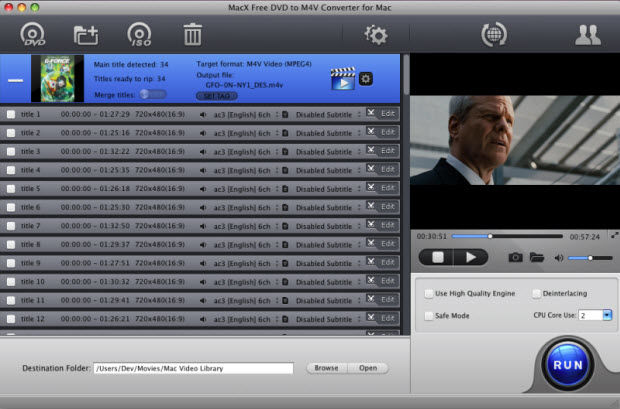Enable Use High Quality Engine checkbox
The height and width of the screenshot is (409, 620).
pyautogui.click(x=429, y=293)
